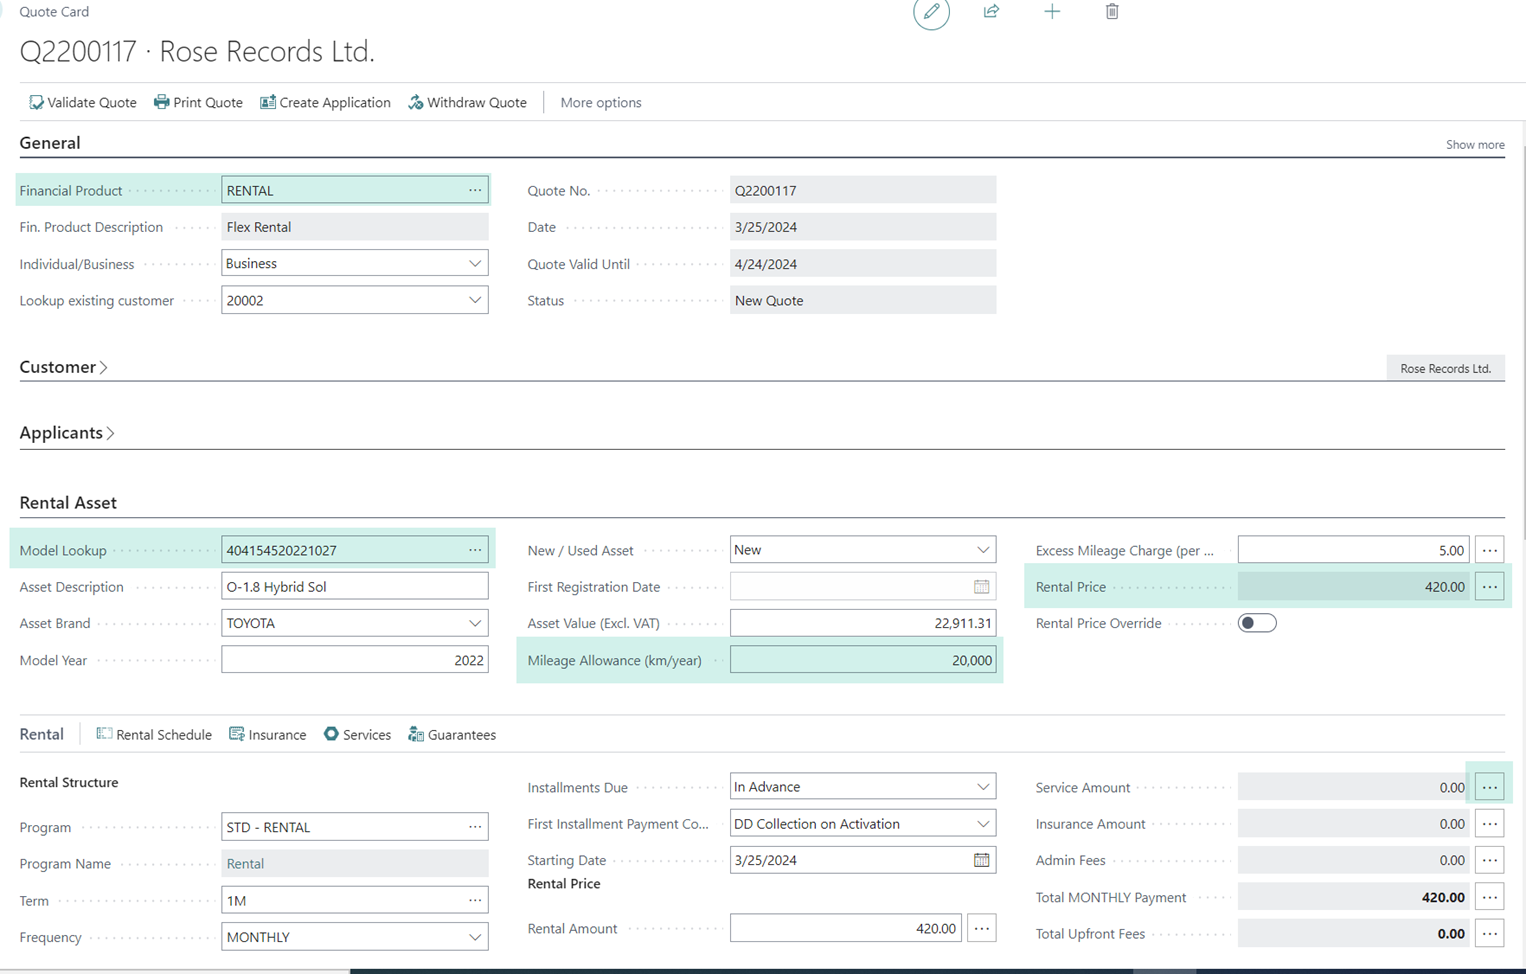The height and width of the screenshot is (974, 1526).
Task: Click the General section heading
Action: pyautogui.click(x=50, y=143)
